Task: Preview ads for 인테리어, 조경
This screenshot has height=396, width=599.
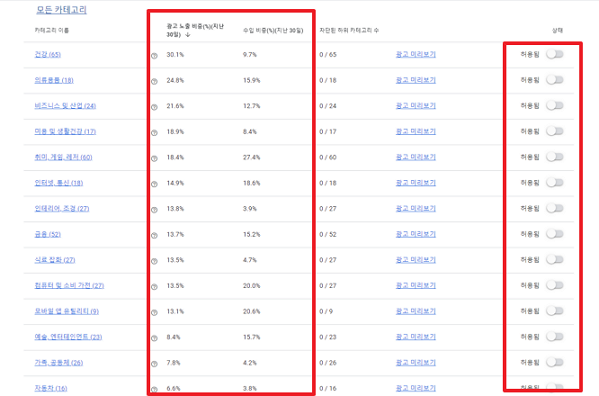Action: [x=416, y=209]
